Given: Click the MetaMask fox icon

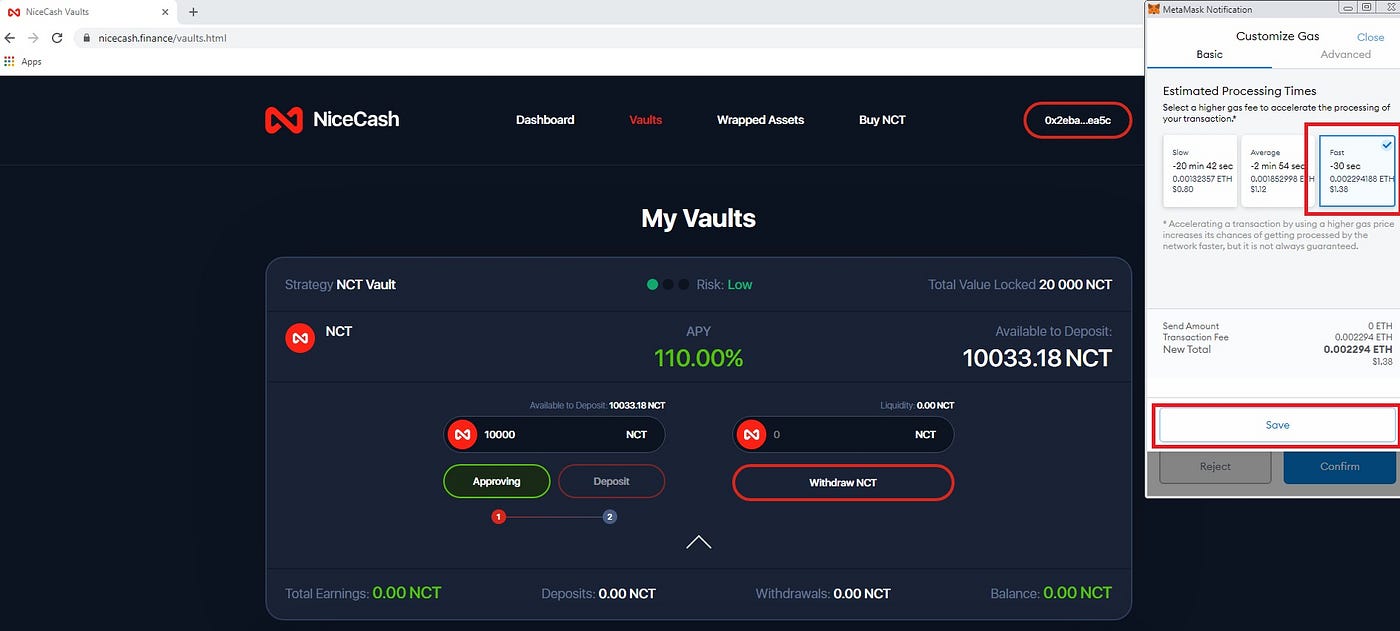Looking at the screenshot, I should [x=1154, y=10].
